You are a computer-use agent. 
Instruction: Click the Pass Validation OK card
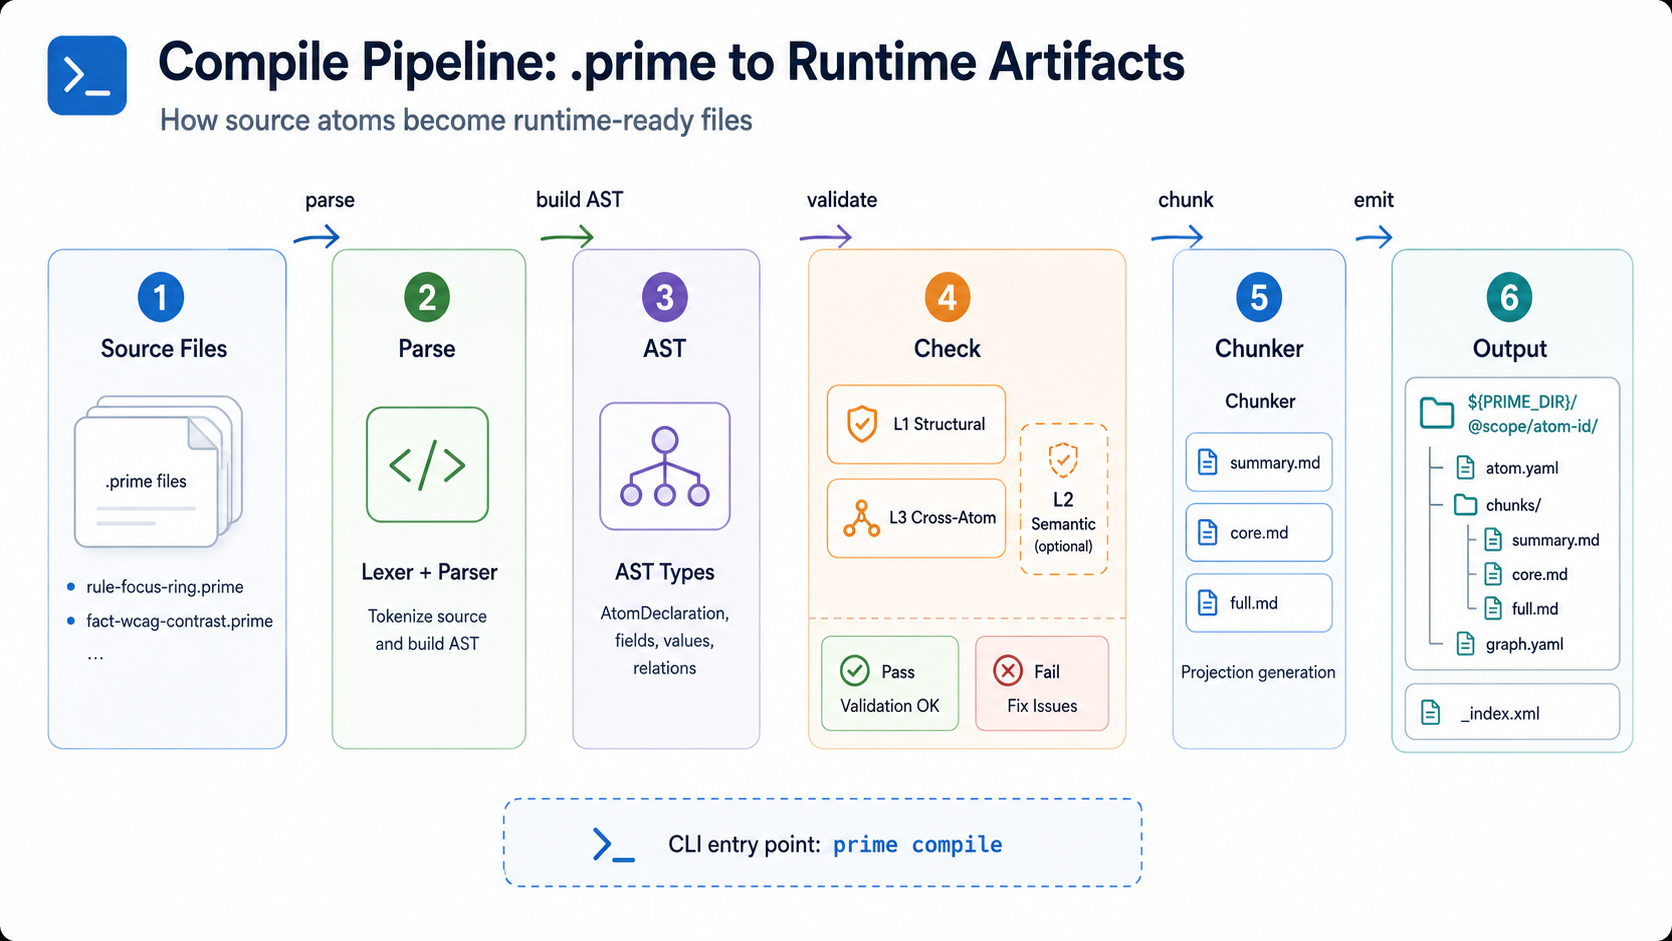(x=890, y=684)
